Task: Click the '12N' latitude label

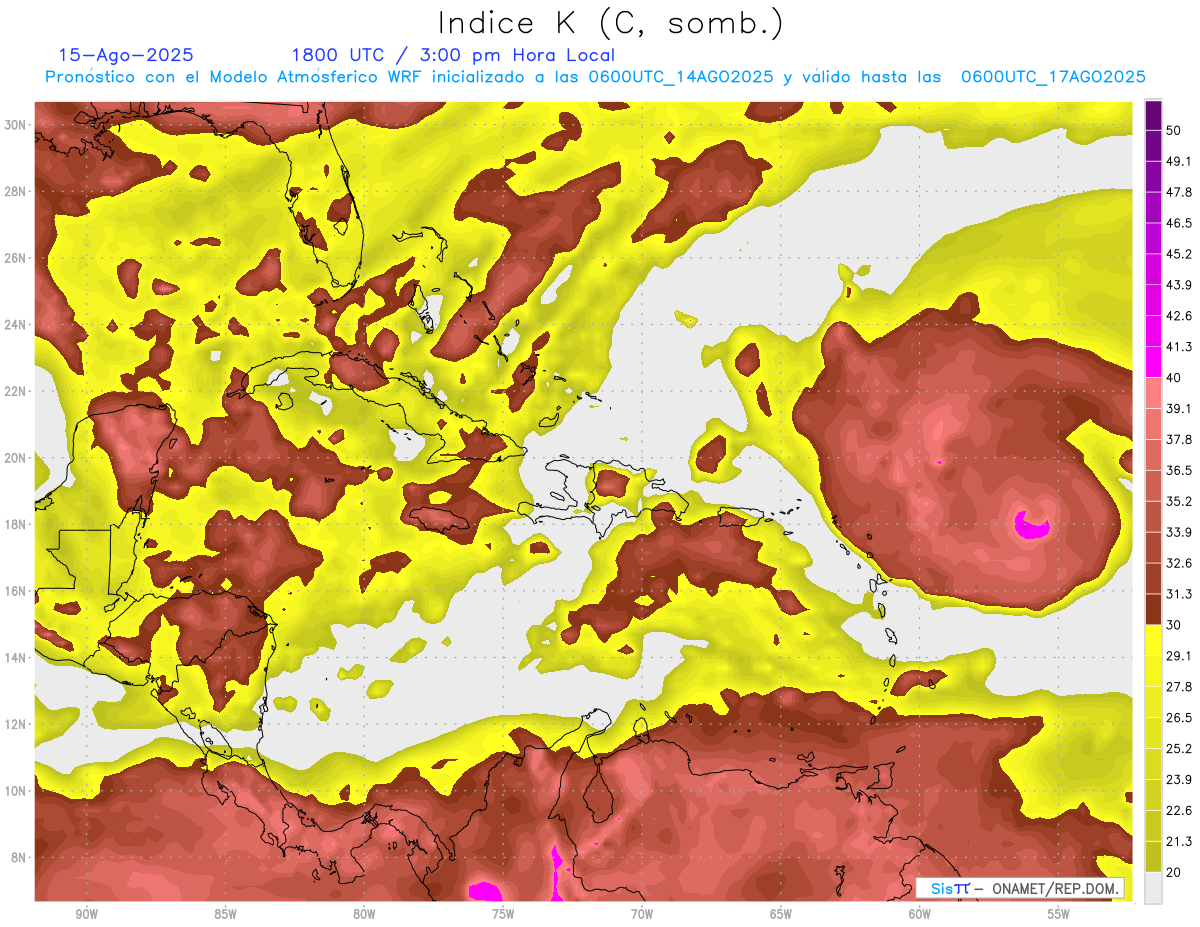Action: [15, 724]
